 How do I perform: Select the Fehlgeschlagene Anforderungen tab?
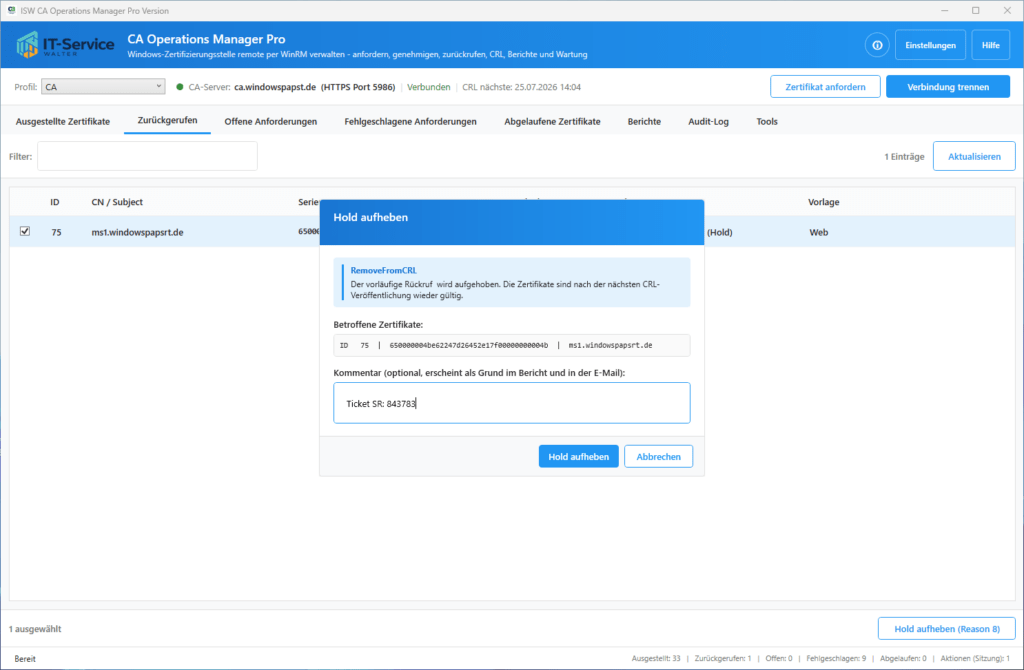pos(410,121)
